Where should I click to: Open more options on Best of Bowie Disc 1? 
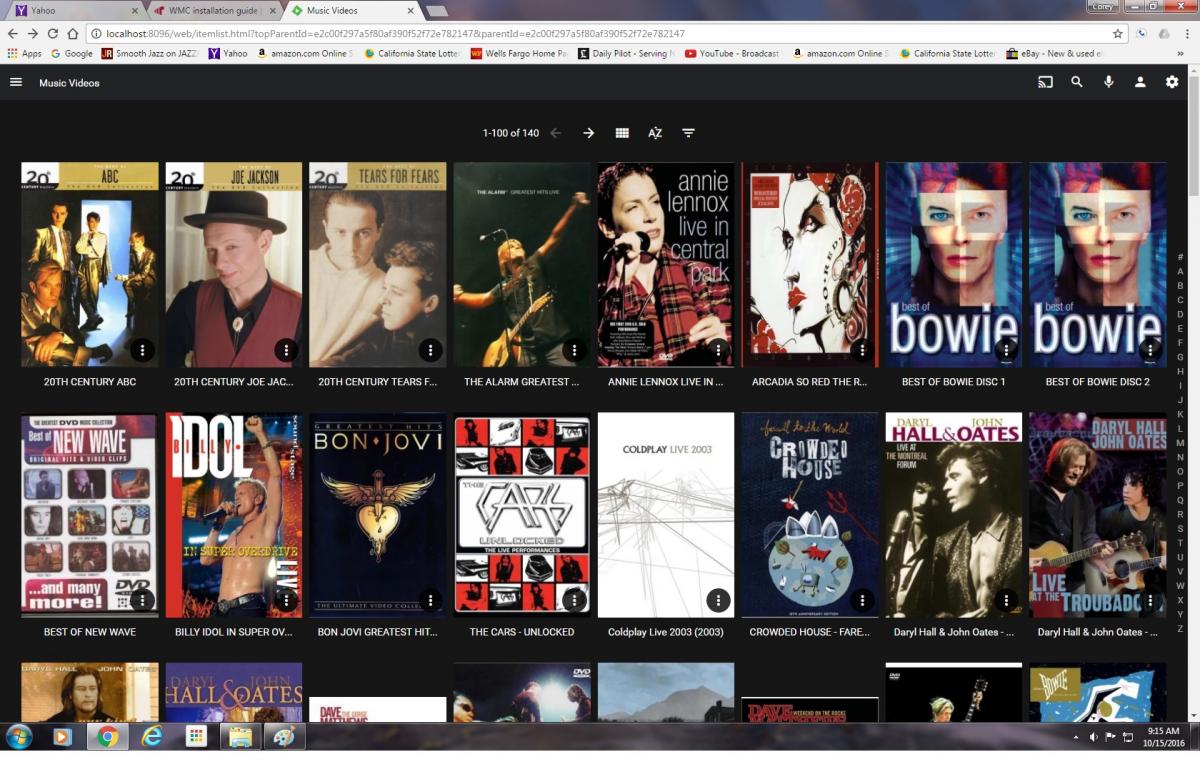click(x=1006, y=350)
